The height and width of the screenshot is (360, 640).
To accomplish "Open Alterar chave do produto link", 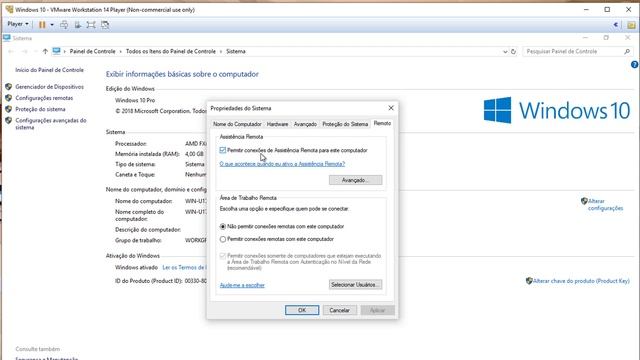I will pos(581,281).
